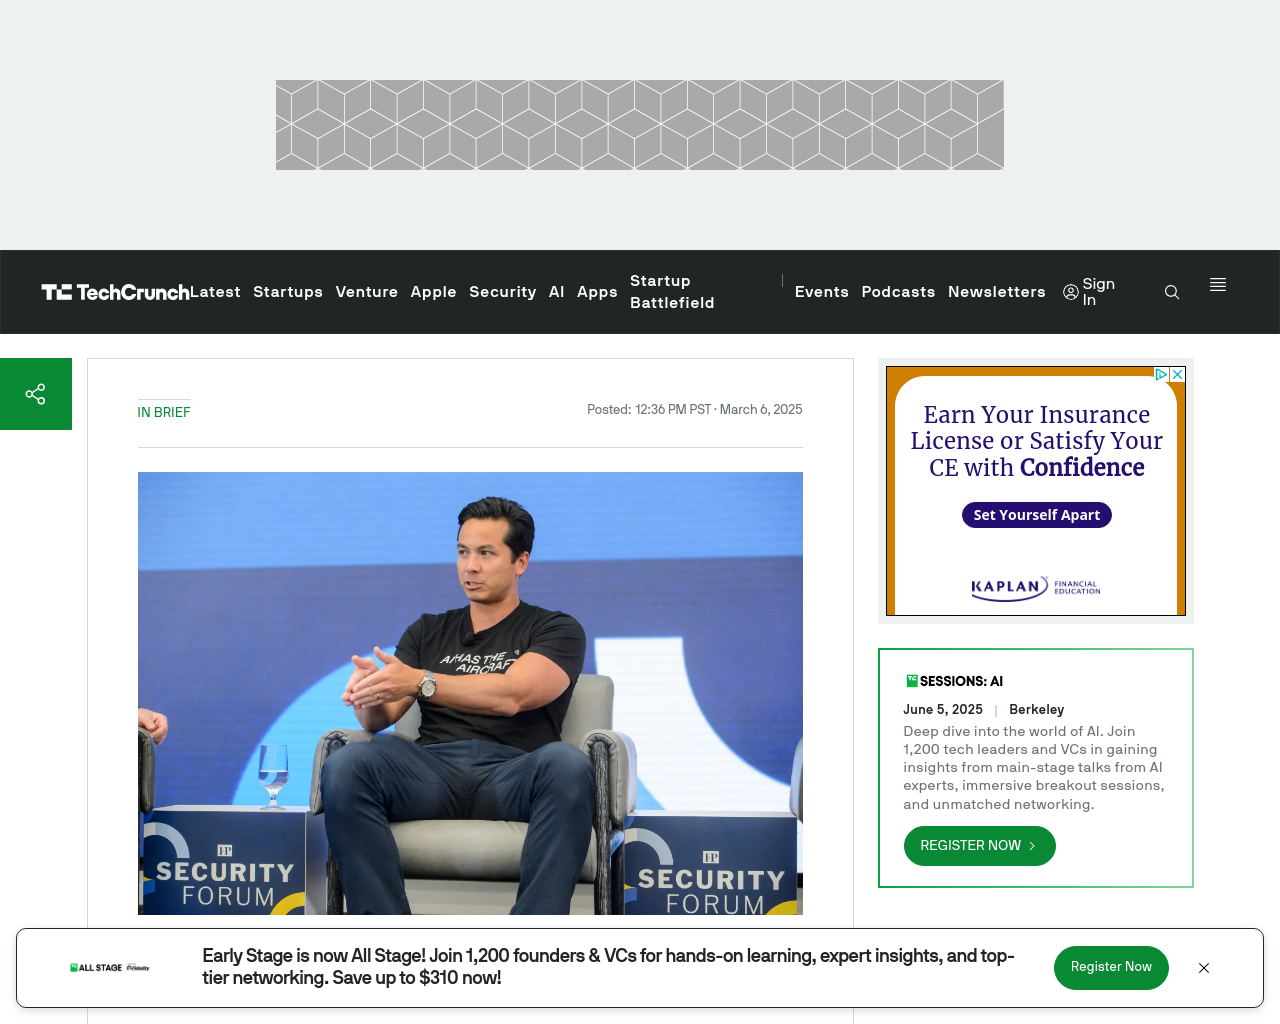Click the green share icon

[x=36, y=394]
